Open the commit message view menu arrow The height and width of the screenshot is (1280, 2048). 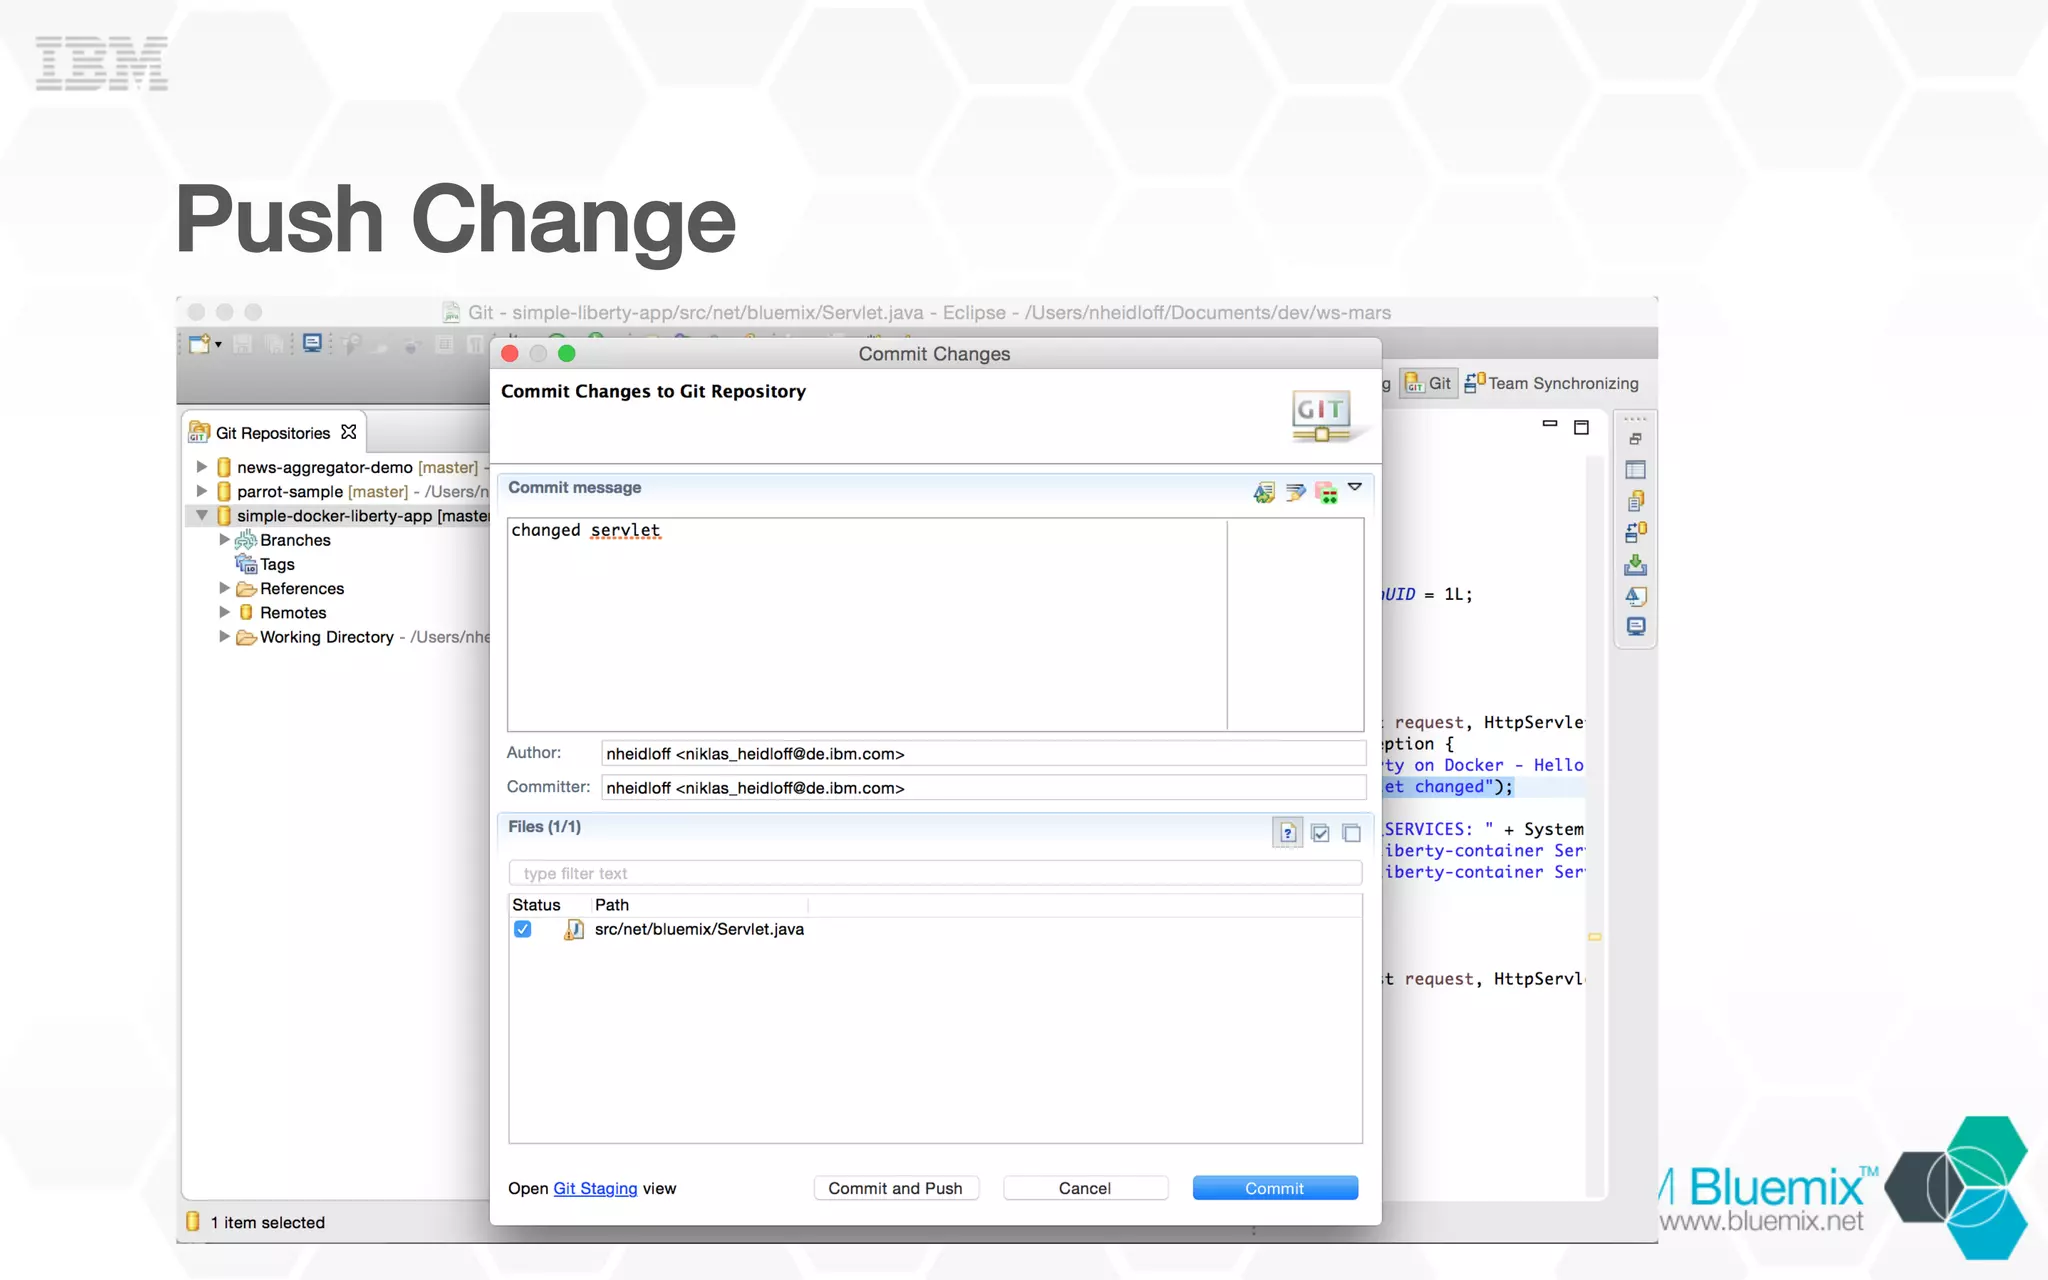(x=1355, y=487)
